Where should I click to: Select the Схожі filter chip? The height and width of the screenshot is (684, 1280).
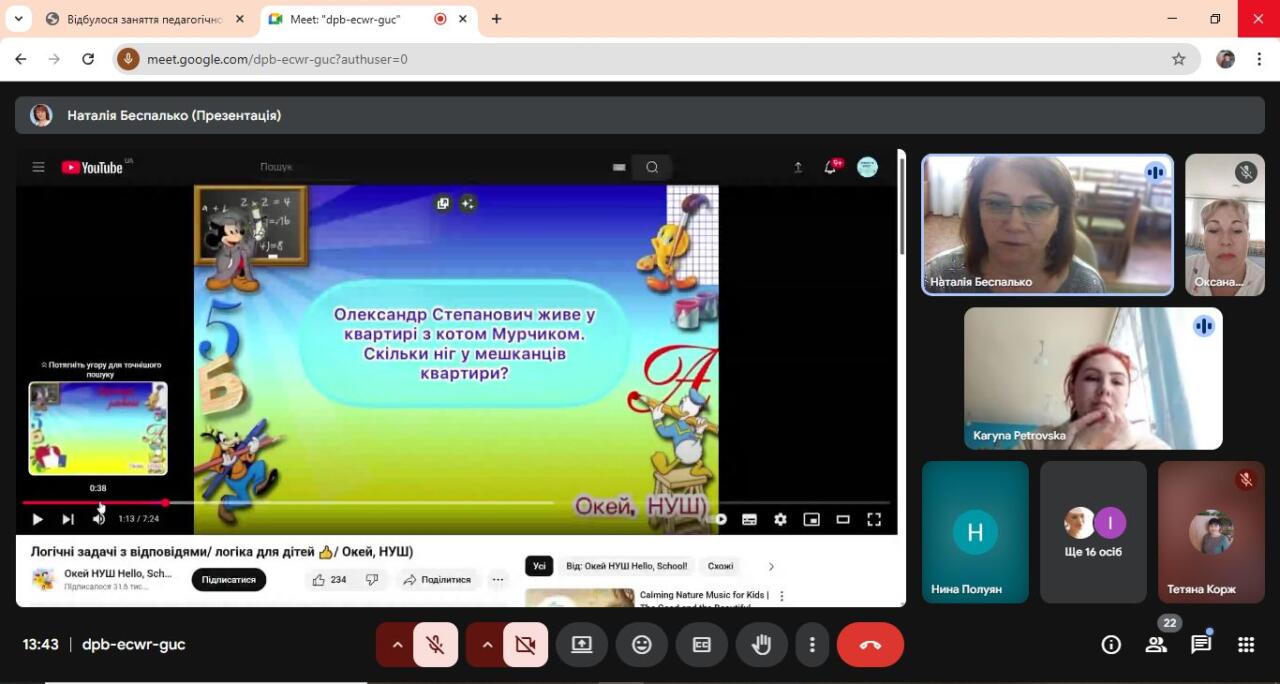coord(720,566)
